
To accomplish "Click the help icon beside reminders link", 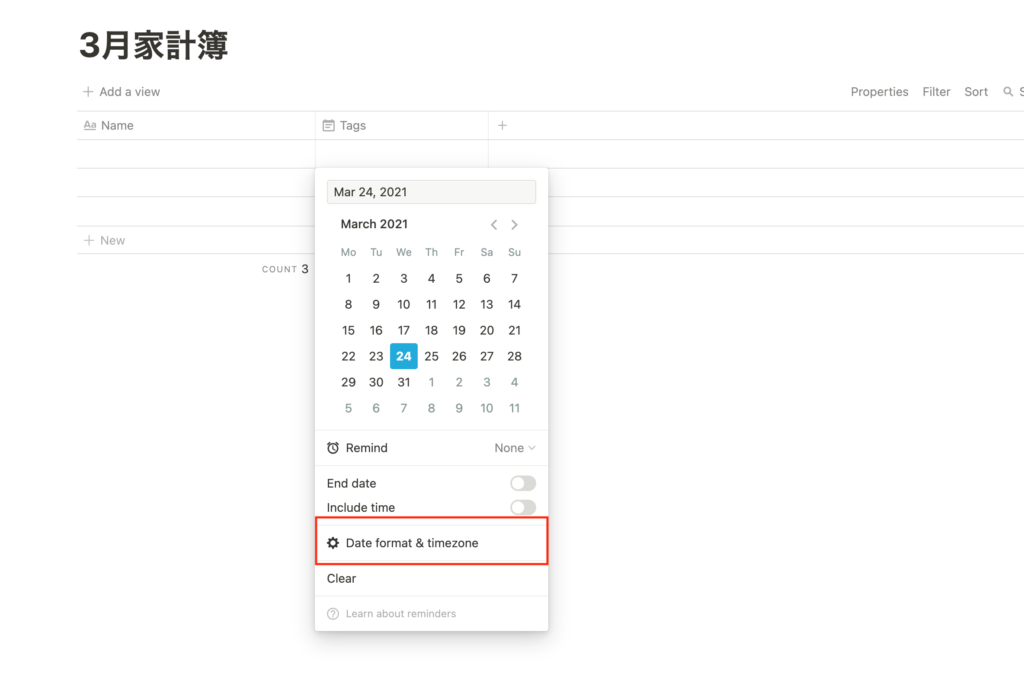I will click(x=333, y=614).
